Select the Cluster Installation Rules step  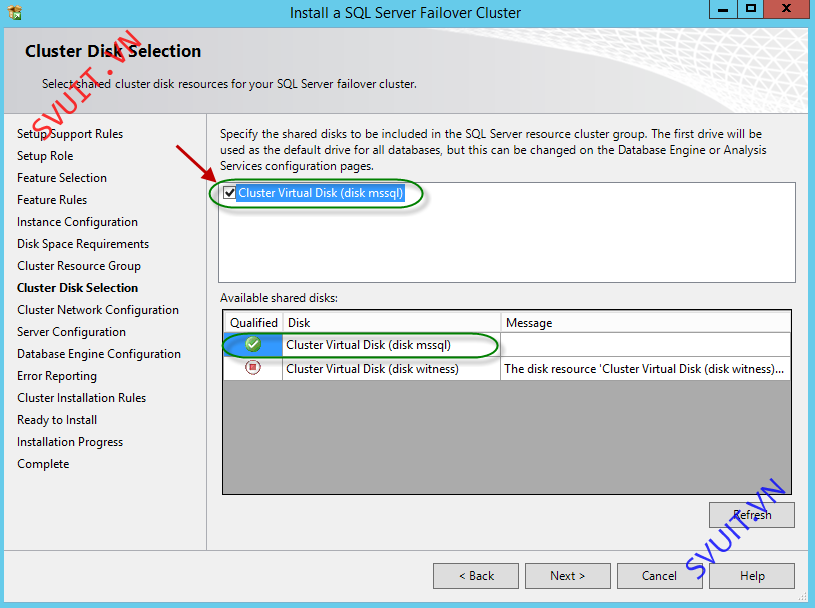(82, 398)
